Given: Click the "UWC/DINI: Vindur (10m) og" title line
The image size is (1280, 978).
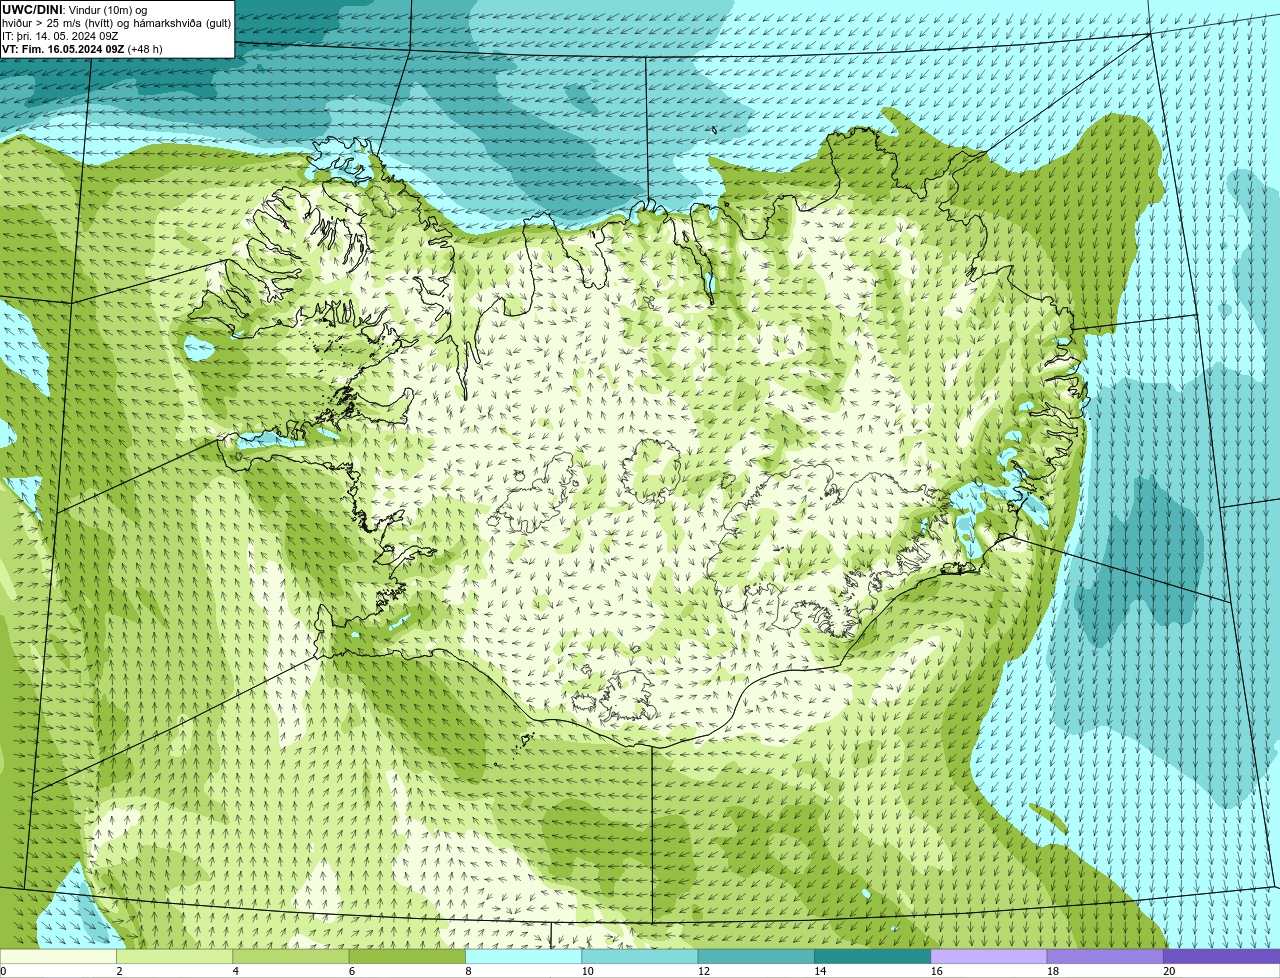Looking at the screenshot, I should click(x=75, y=10).
